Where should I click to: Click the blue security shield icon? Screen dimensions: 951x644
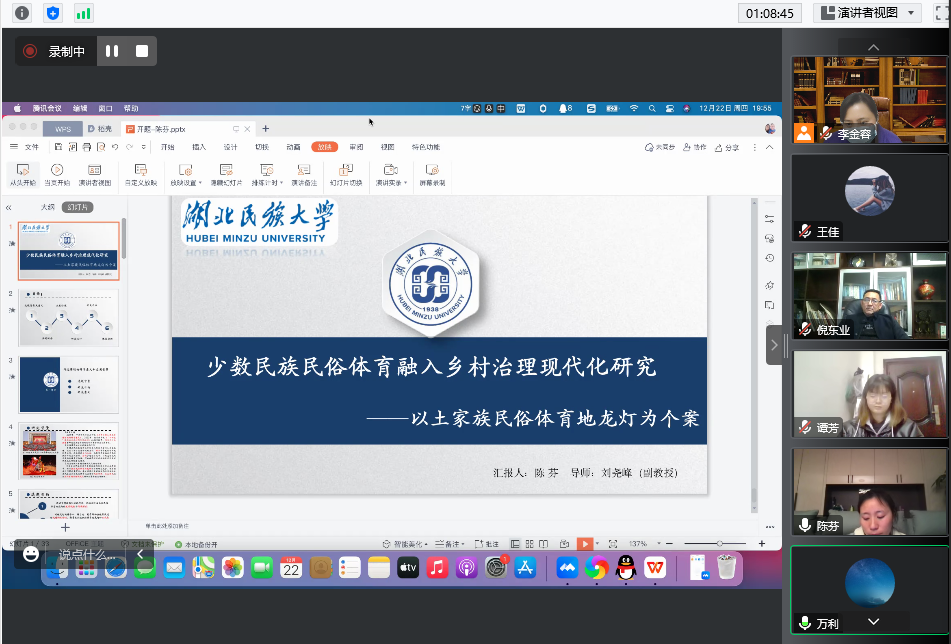point(52,13)
